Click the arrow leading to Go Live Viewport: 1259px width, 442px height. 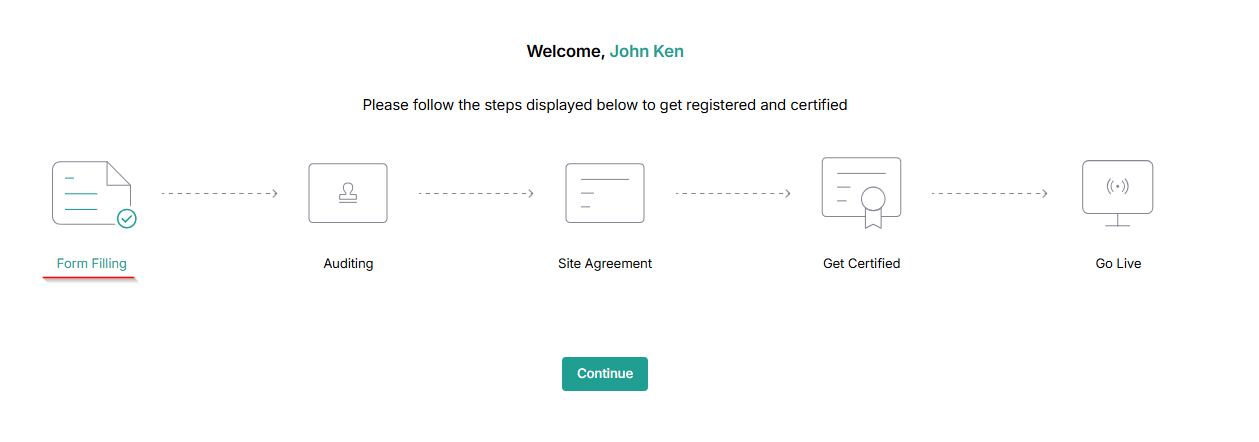click(x=989, y=194)
